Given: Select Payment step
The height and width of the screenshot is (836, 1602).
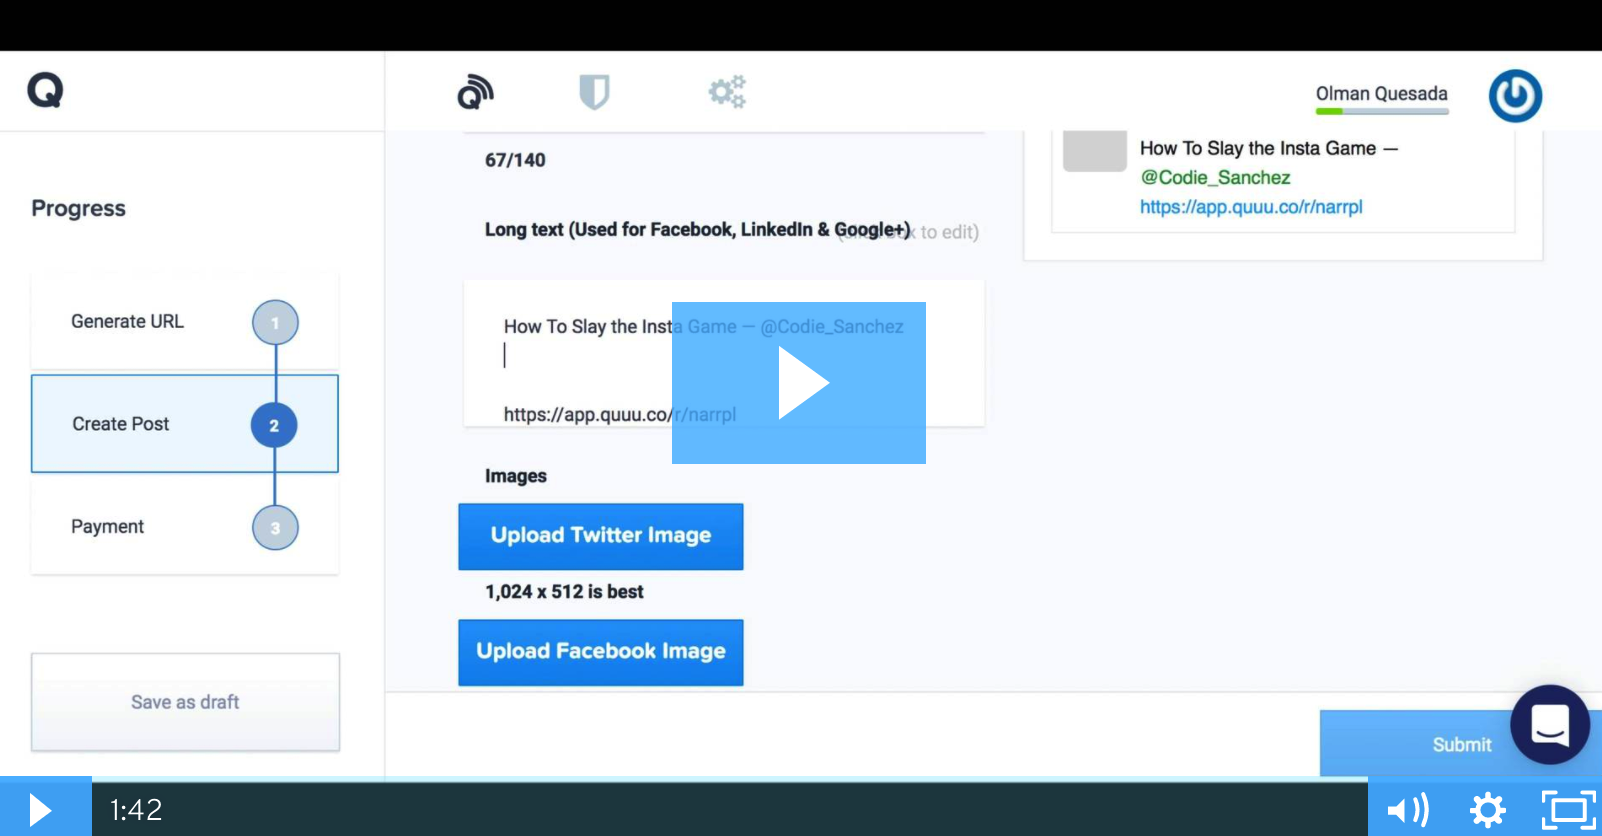Looking at the screenshot, I should (185, 527).
